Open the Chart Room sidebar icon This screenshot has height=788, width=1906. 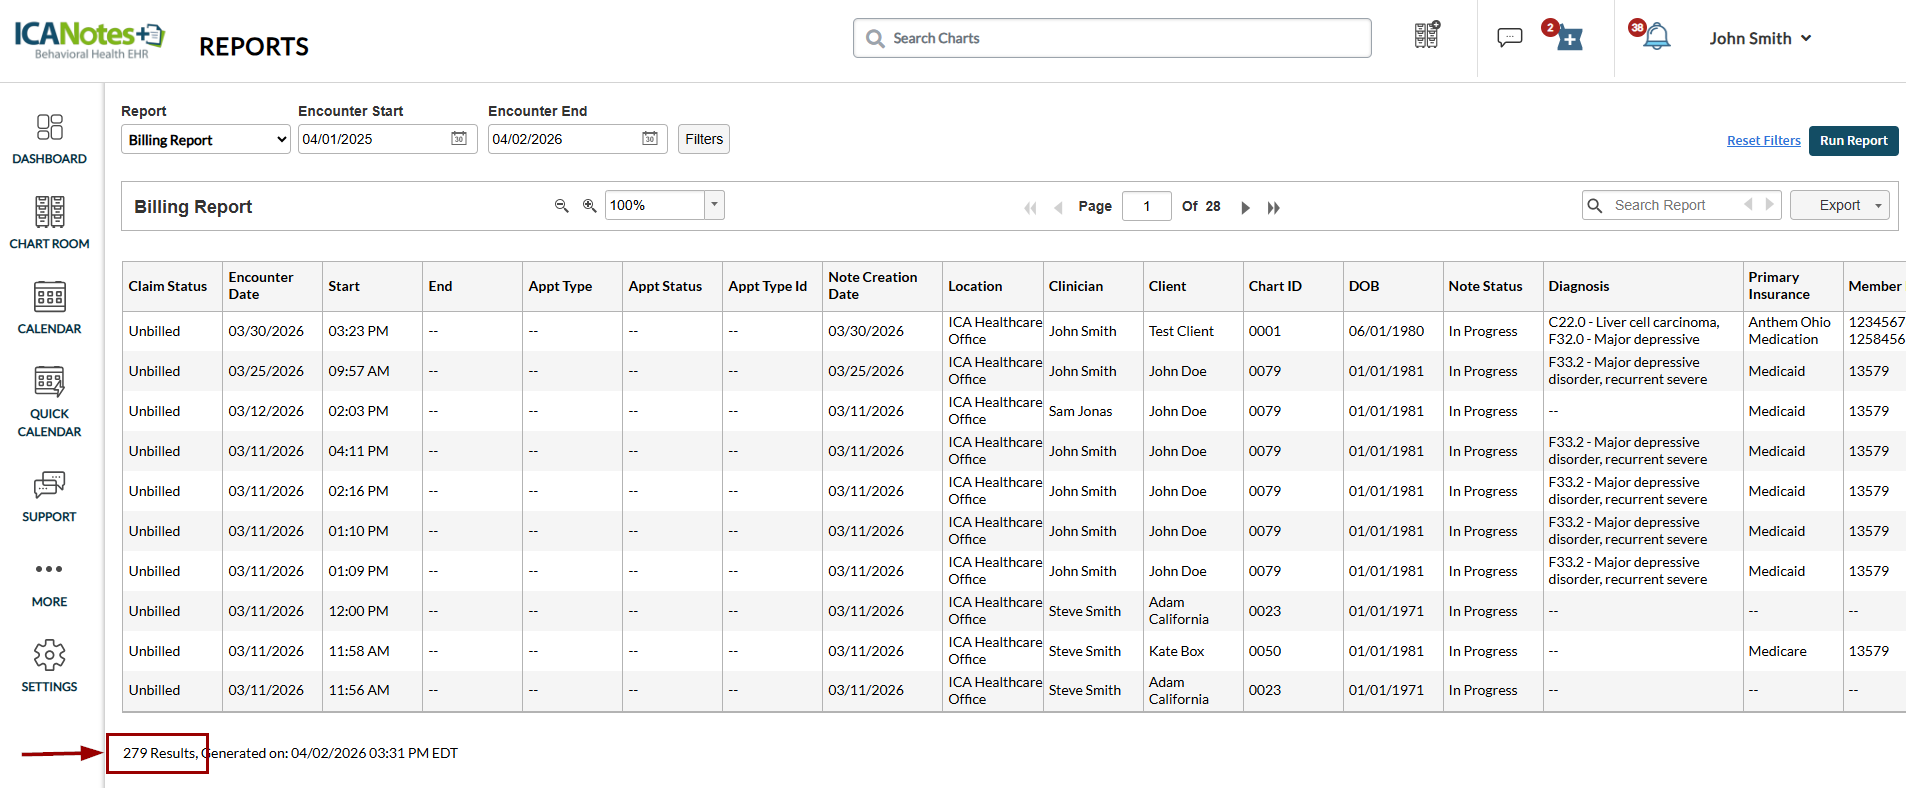tap(49, 223)
